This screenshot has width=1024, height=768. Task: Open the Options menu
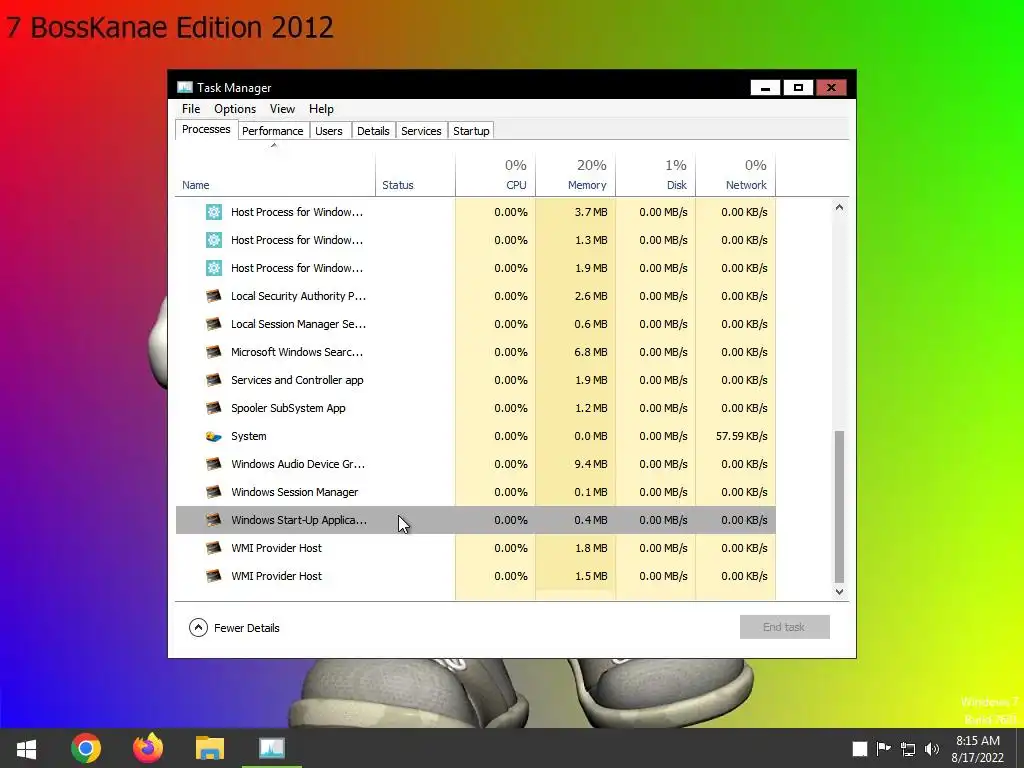235,109
